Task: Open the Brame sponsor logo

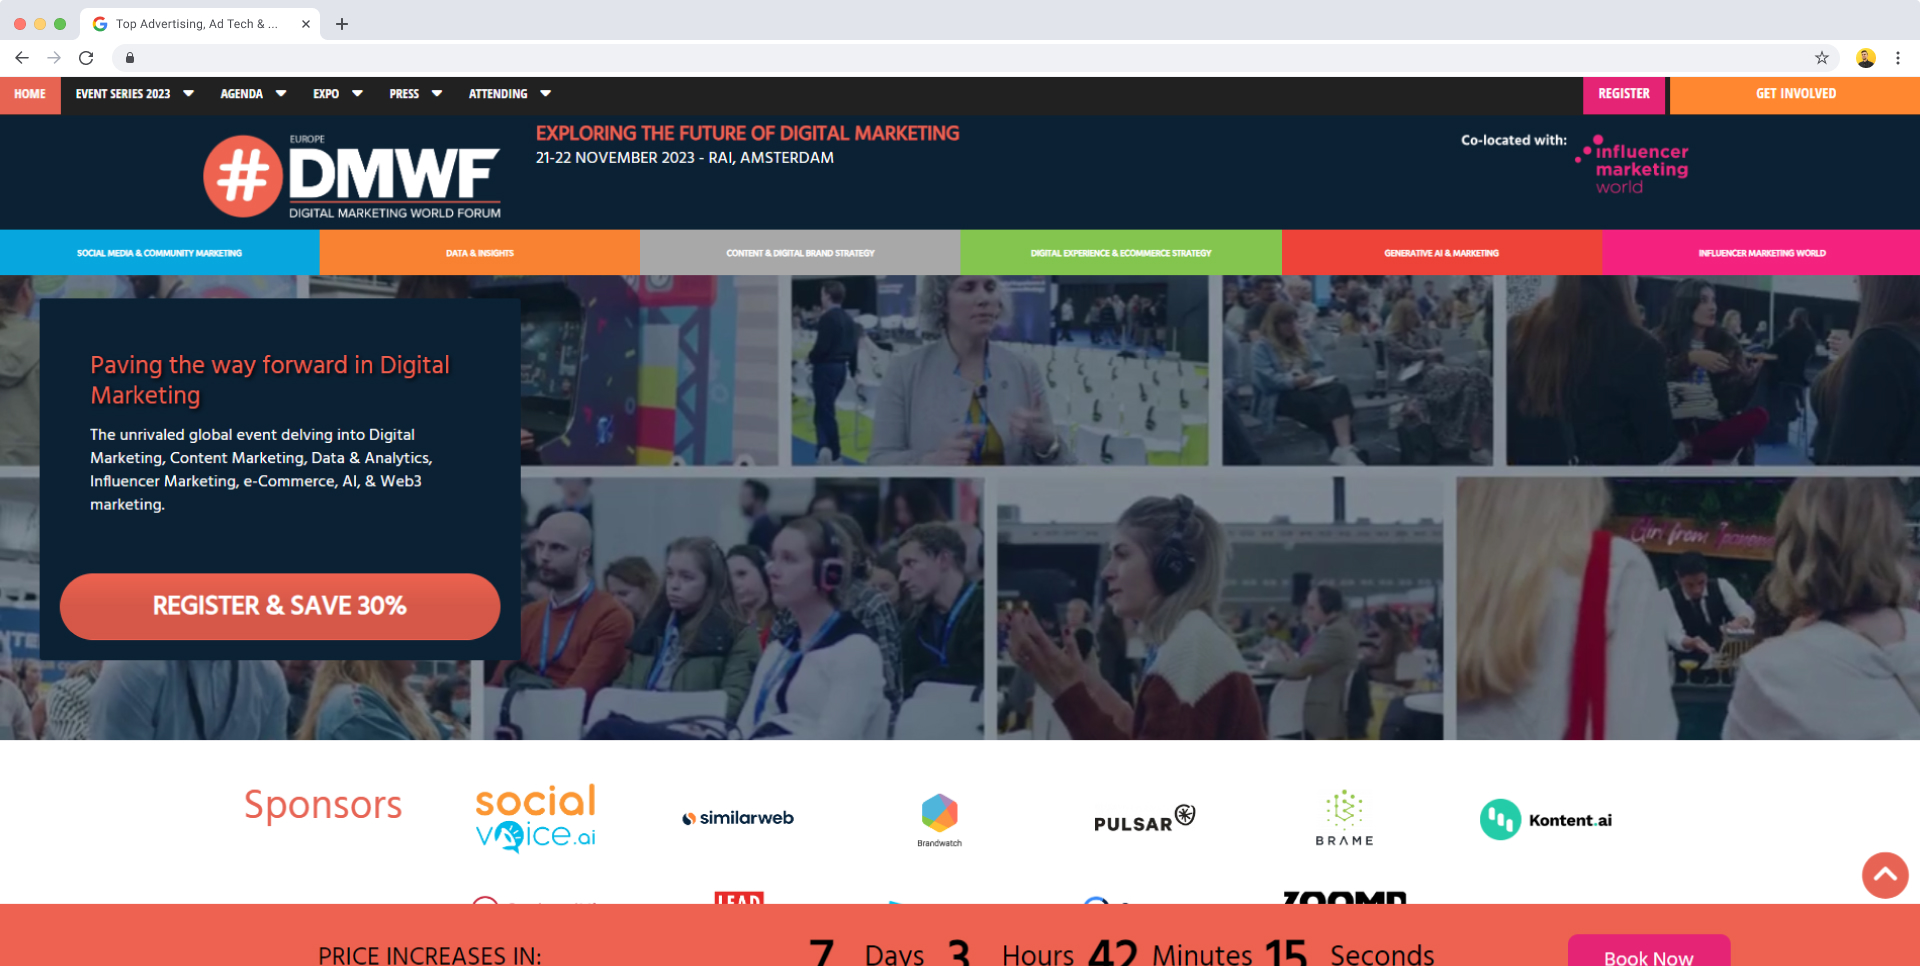Action: point(1345,818)
